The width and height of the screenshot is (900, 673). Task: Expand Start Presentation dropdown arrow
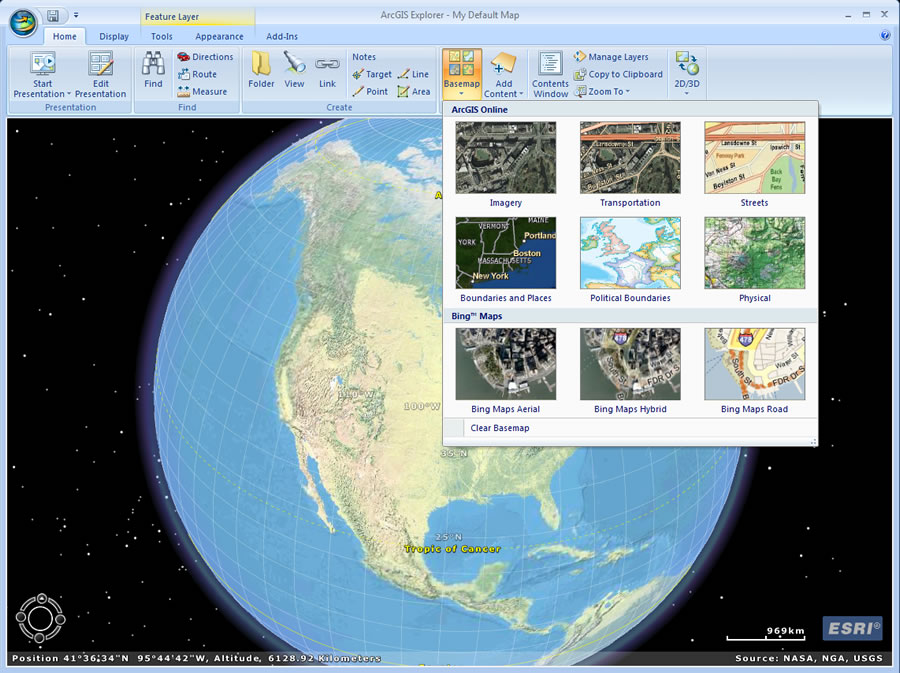69,94
